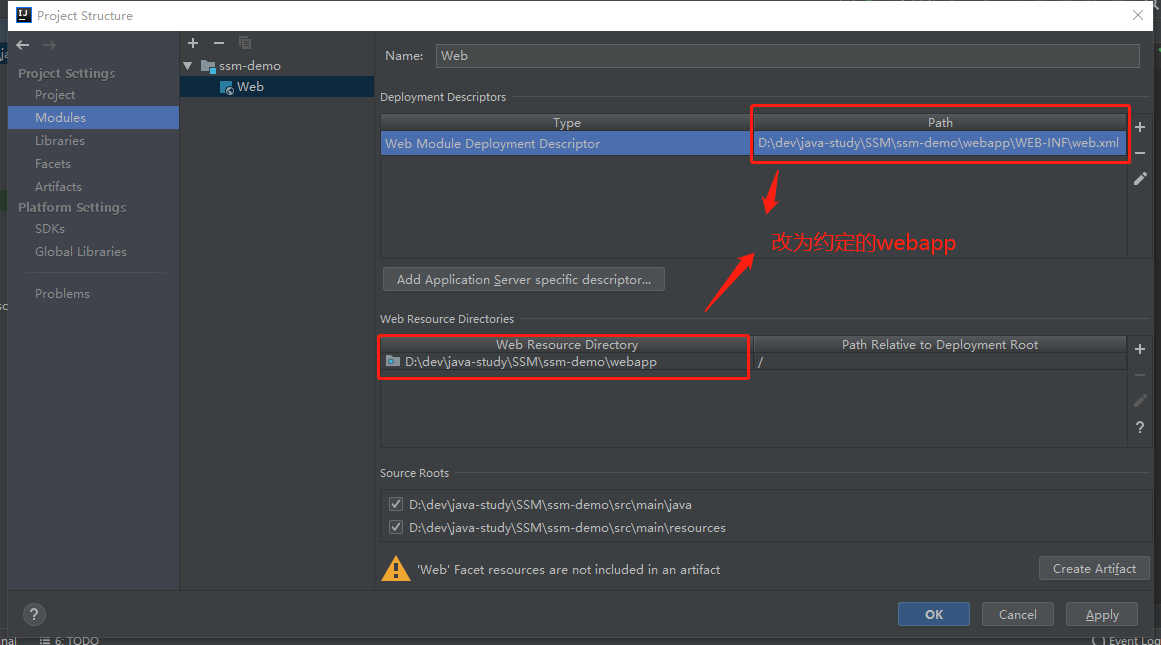The height and width of the screenshot is (645, 1161).
Task: Remove web resource directory minus icon
Action: click(1140, 375)
